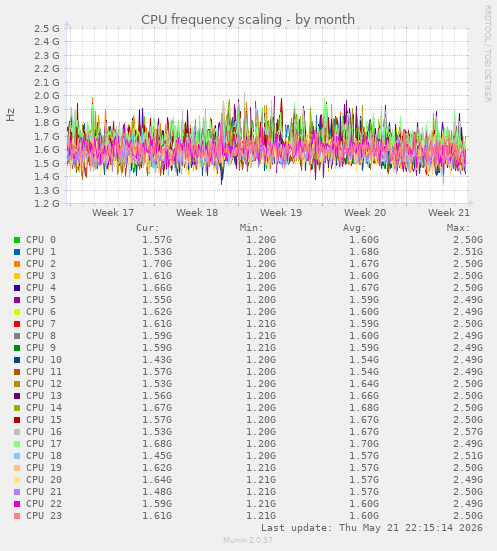
Task: Select the CPU 11 legend label
Action: click(44, 371)
